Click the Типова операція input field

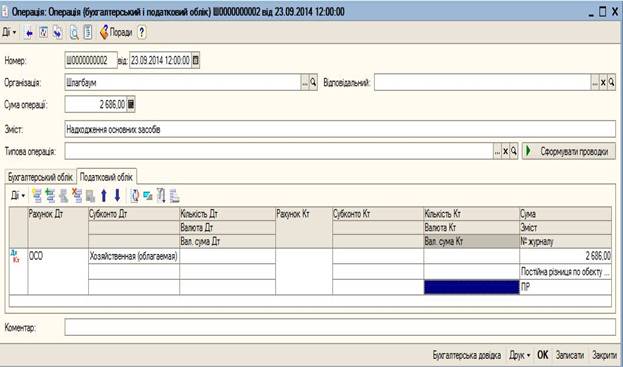click(279, 151)
